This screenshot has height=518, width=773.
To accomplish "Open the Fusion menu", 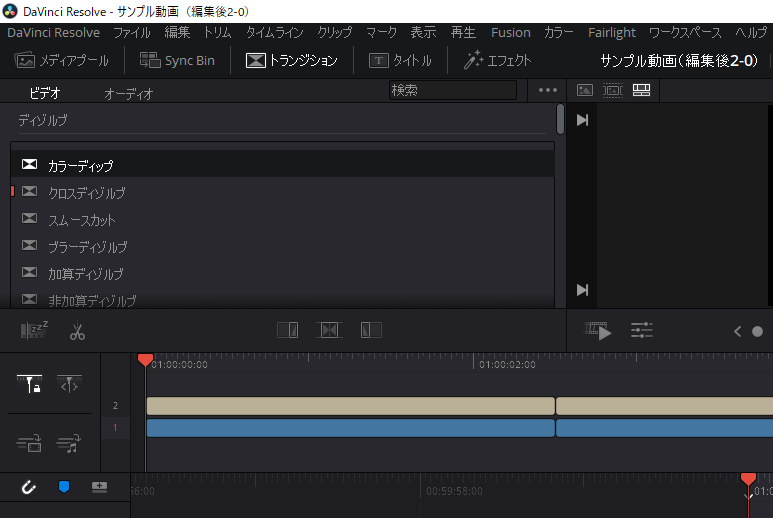I will click(511, 33).
